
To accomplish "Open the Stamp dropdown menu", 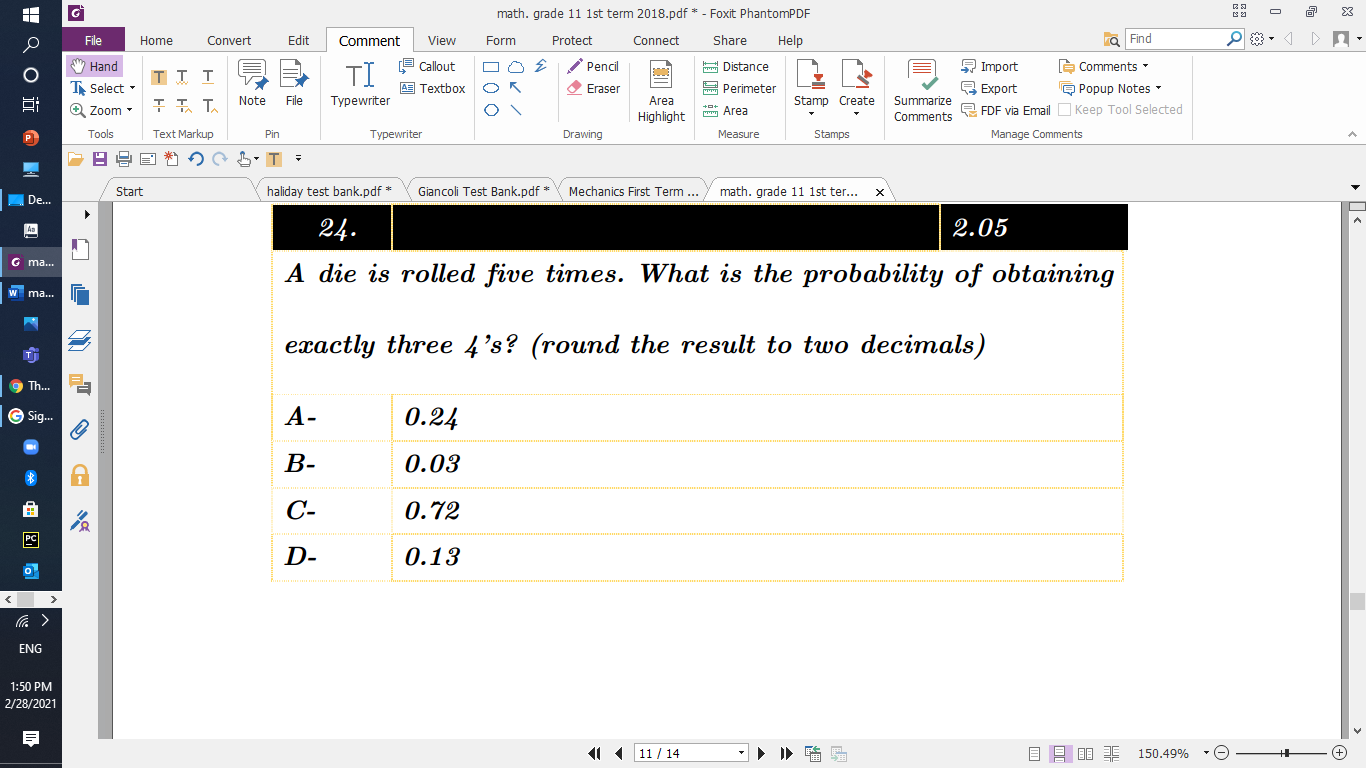I will [x=811, y=113].
